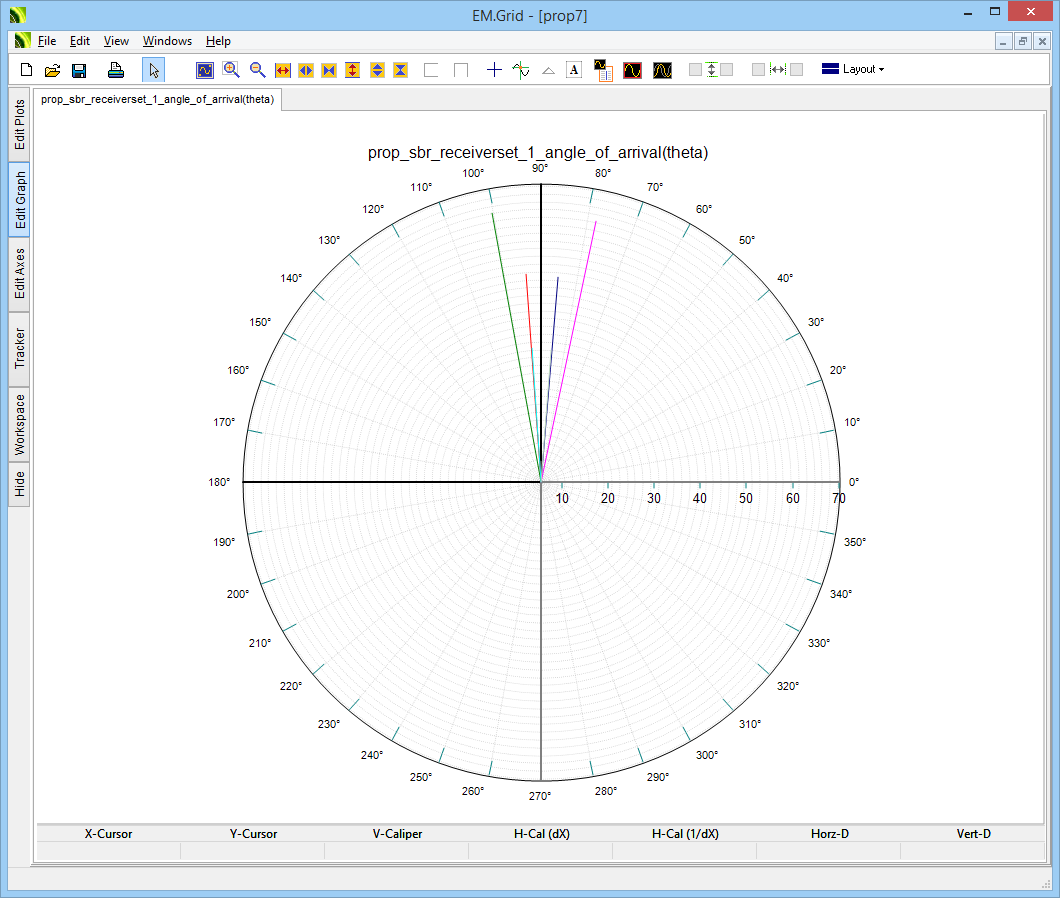Open the File menu

pyautogui.click(x=47, y=41)
